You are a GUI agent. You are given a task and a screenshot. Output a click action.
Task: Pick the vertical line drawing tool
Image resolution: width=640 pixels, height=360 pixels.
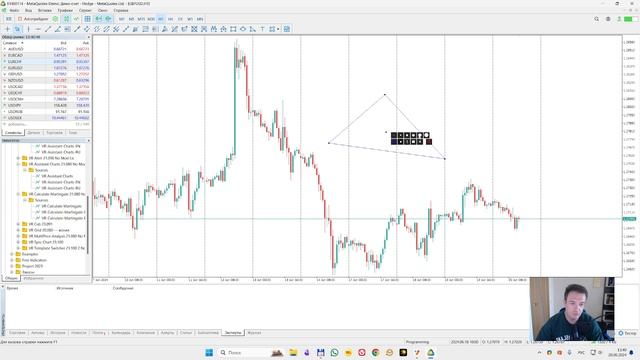28,29
